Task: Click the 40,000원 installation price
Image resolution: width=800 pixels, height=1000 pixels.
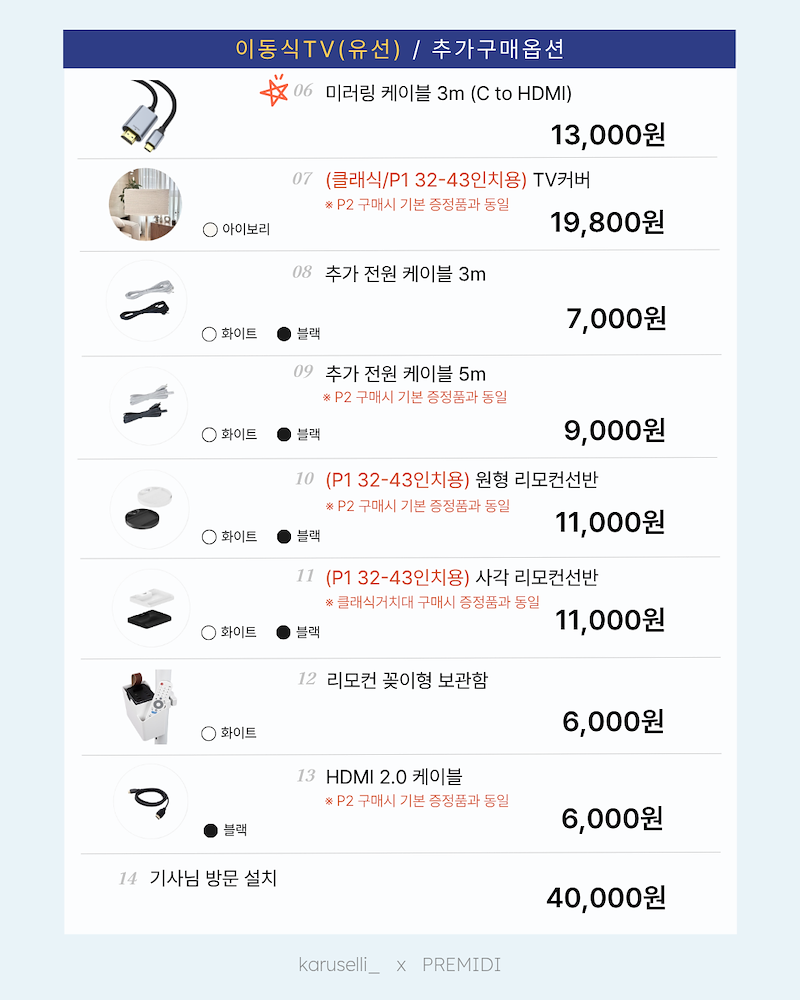Action: 605,898
